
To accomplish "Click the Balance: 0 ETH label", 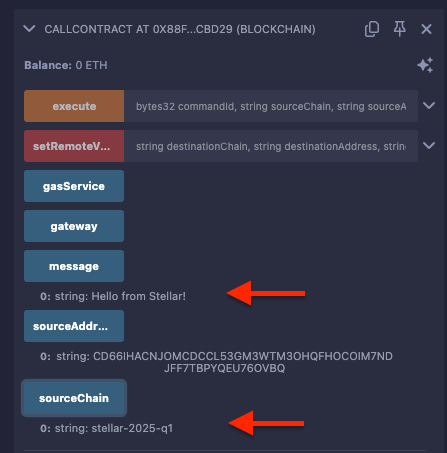I will (x=66, y=65).
